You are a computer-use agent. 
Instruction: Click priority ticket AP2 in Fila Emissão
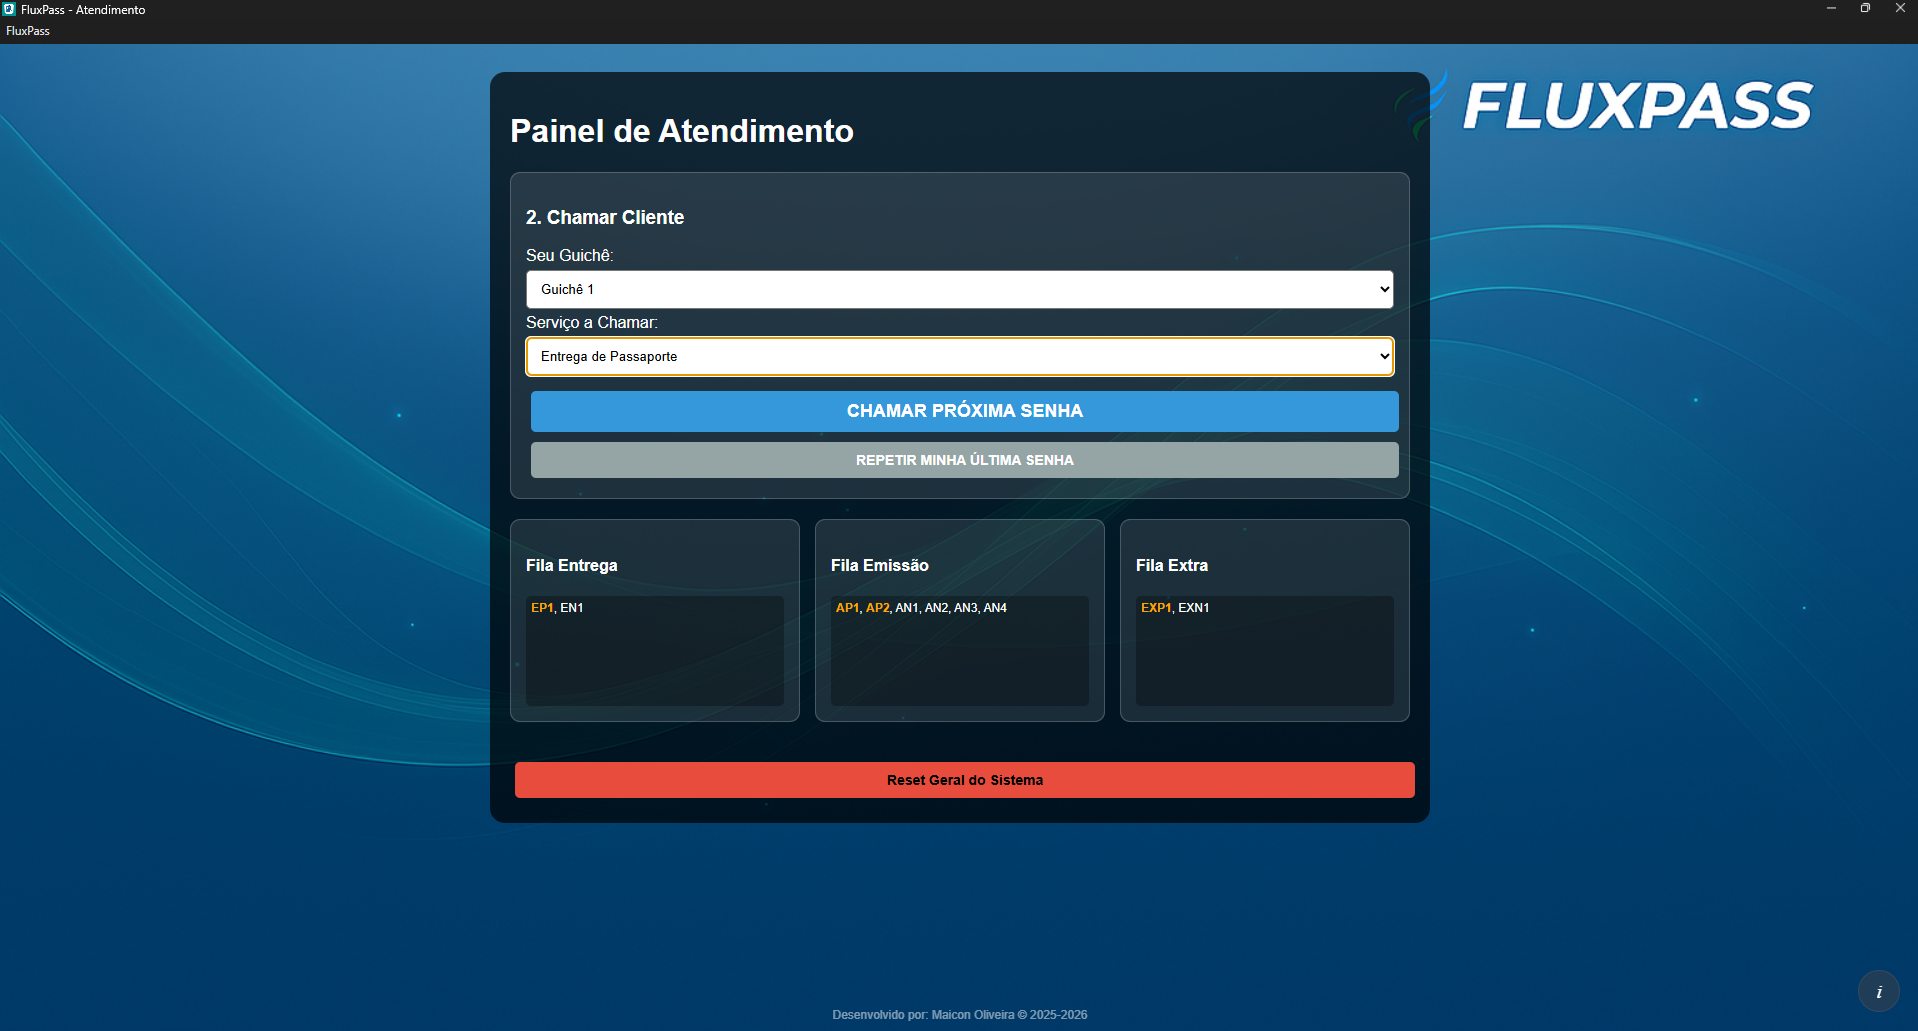[x=877, y=608]
